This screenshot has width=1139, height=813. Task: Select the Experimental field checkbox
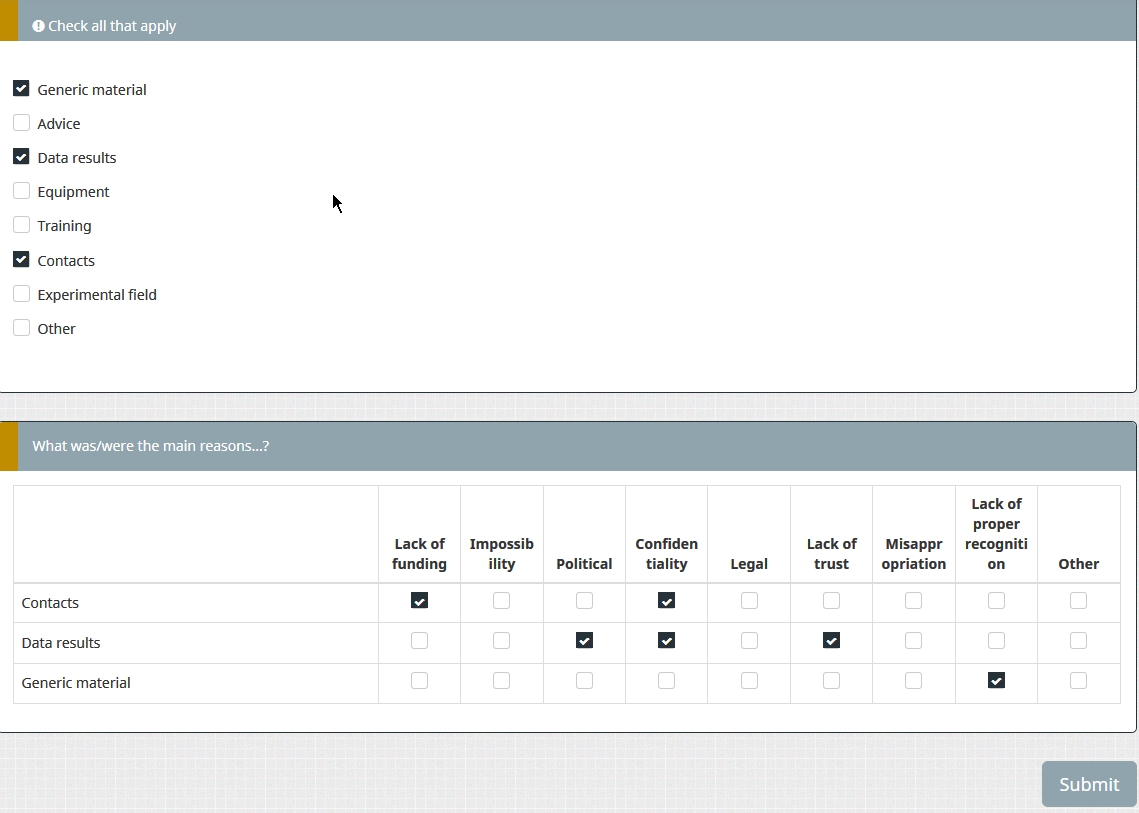click(21, 294)
